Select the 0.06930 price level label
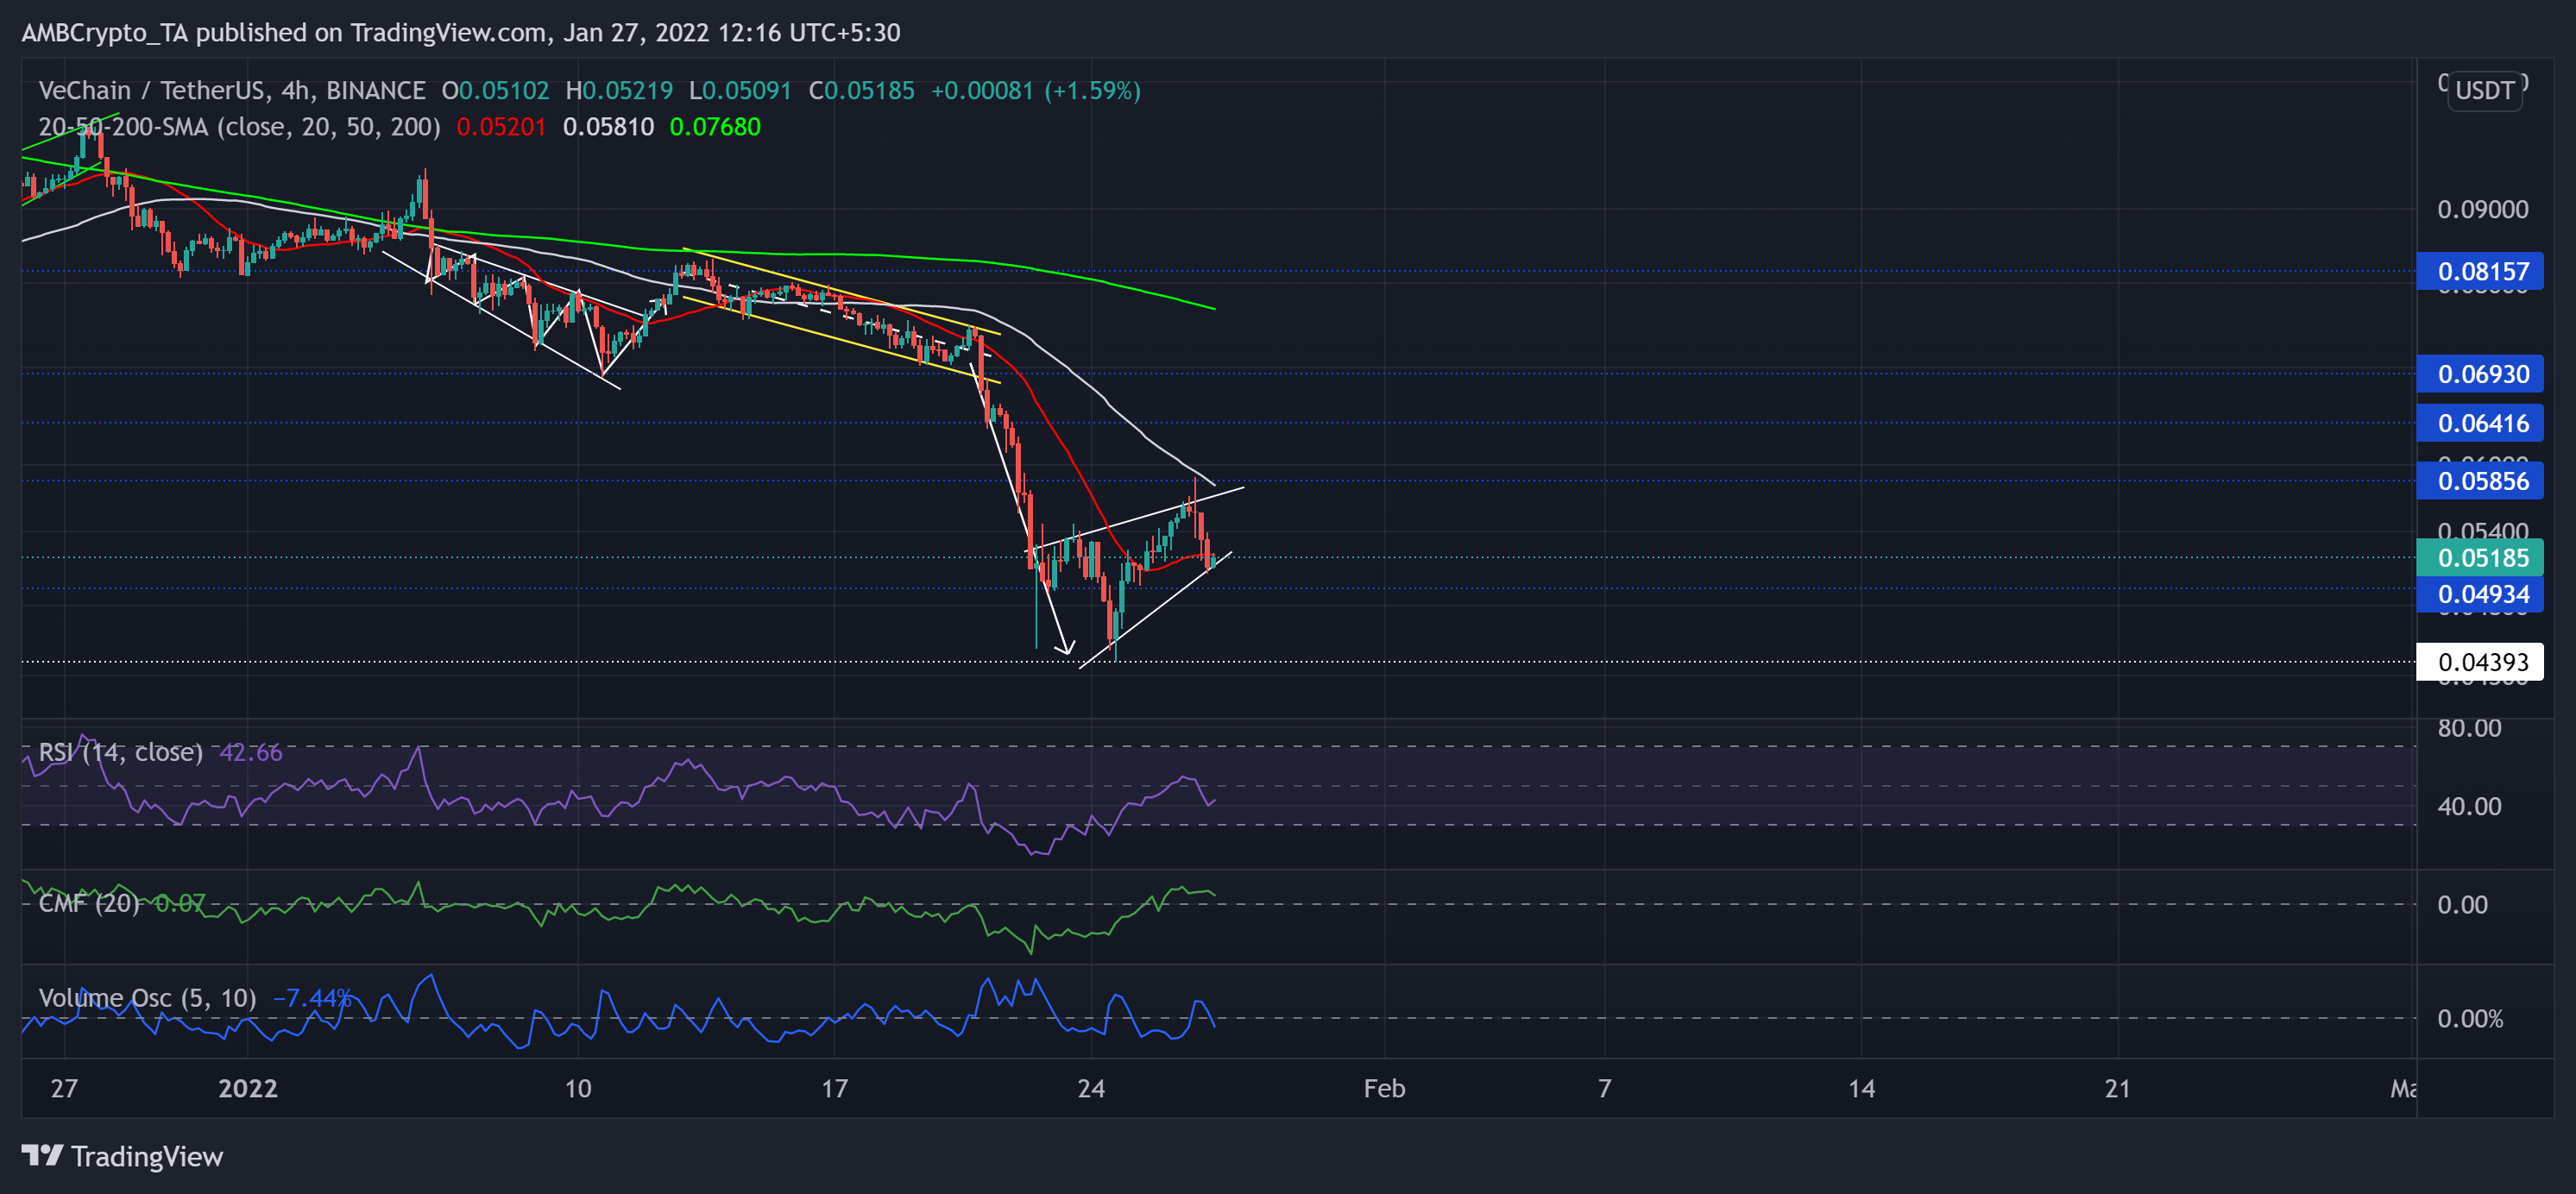Viewport: 2576px width, 1194px height. 2479,374
